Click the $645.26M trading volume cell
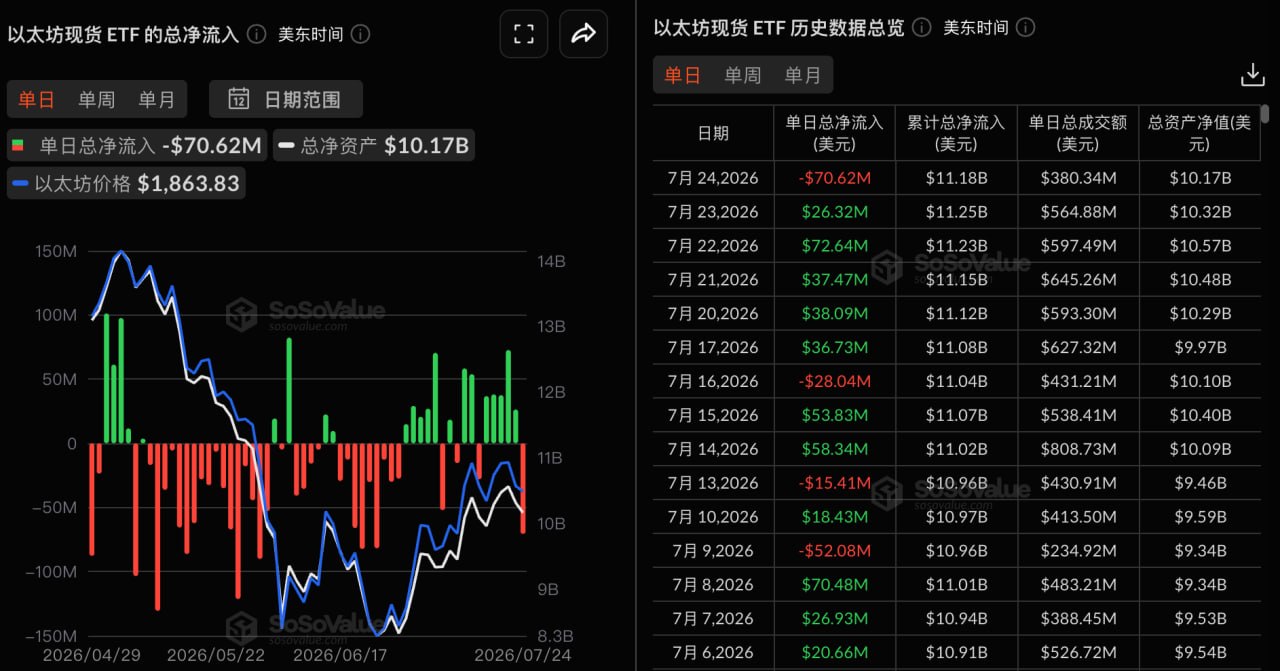This screenshot has height=671, width=1280. click(1078, 280)
